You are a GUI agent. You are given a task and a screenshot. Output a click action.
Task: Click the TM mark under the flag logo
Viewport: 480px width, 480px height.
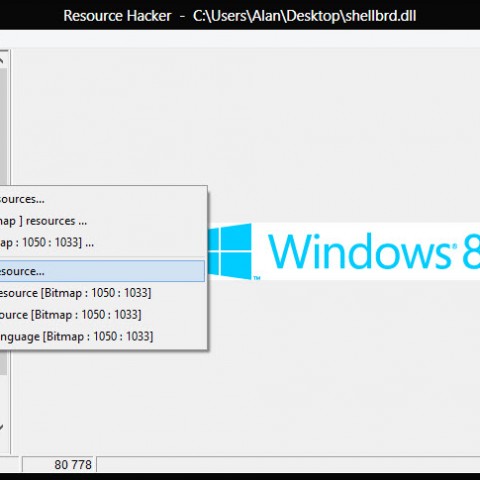[x=257, y=277]
